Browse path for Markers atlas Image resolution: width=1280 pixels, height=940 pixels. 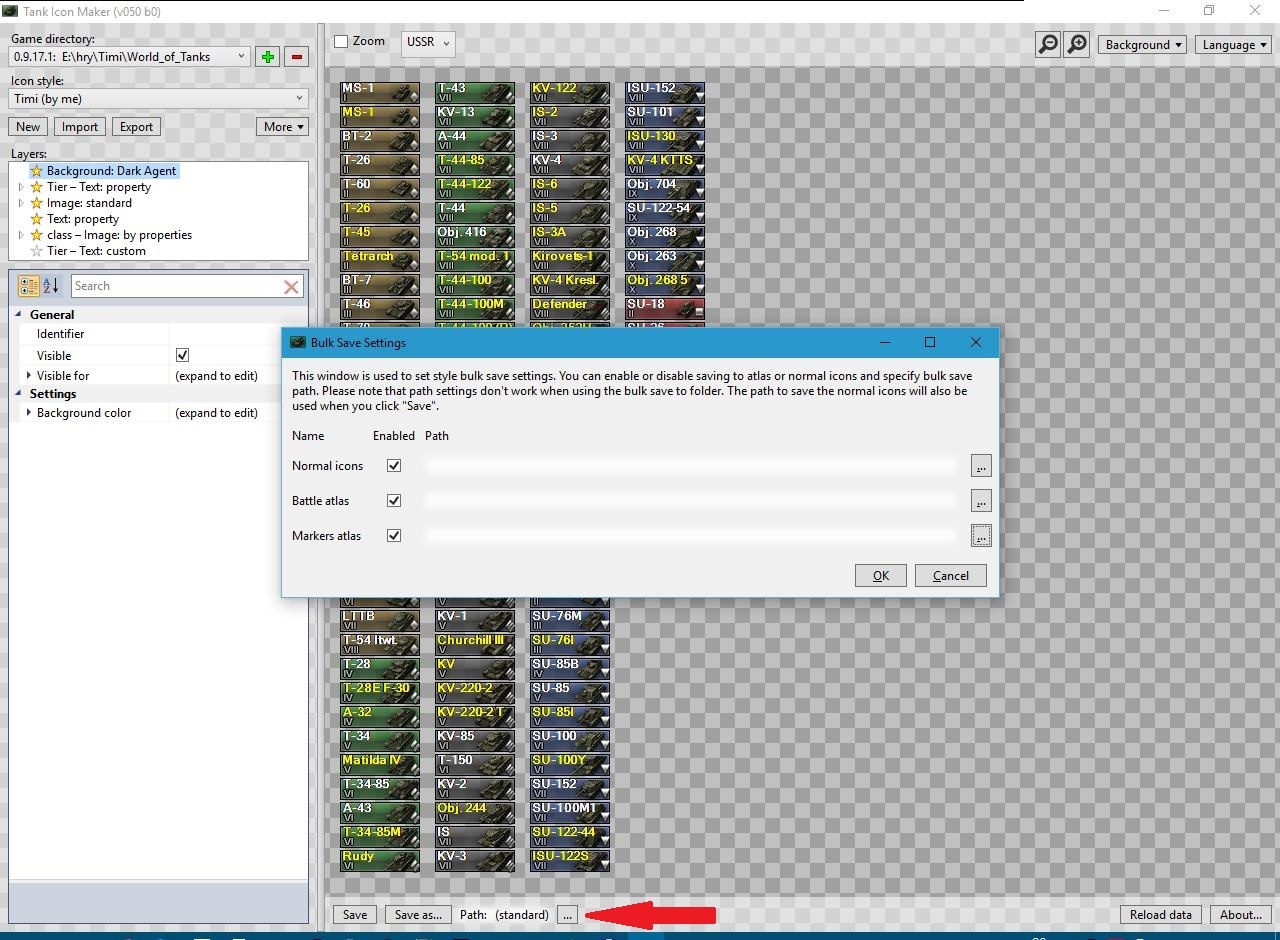pyautogui.click(x=981, y=536)
